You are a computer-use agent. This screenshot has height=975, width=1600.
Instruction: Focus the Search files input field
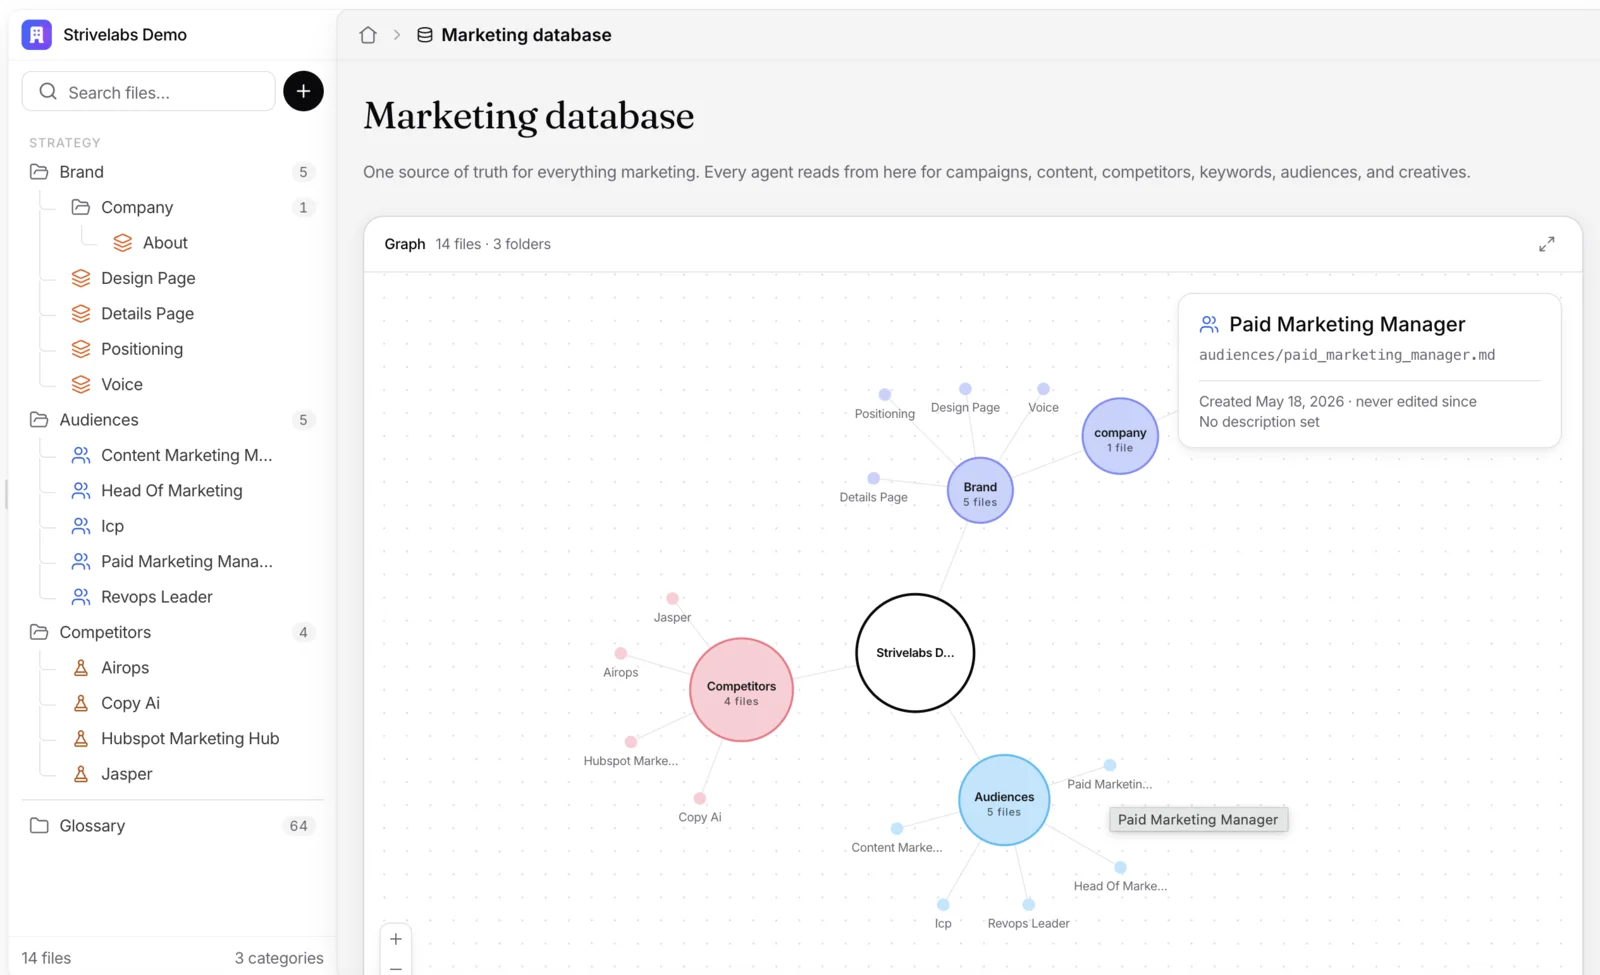point(149,92)
